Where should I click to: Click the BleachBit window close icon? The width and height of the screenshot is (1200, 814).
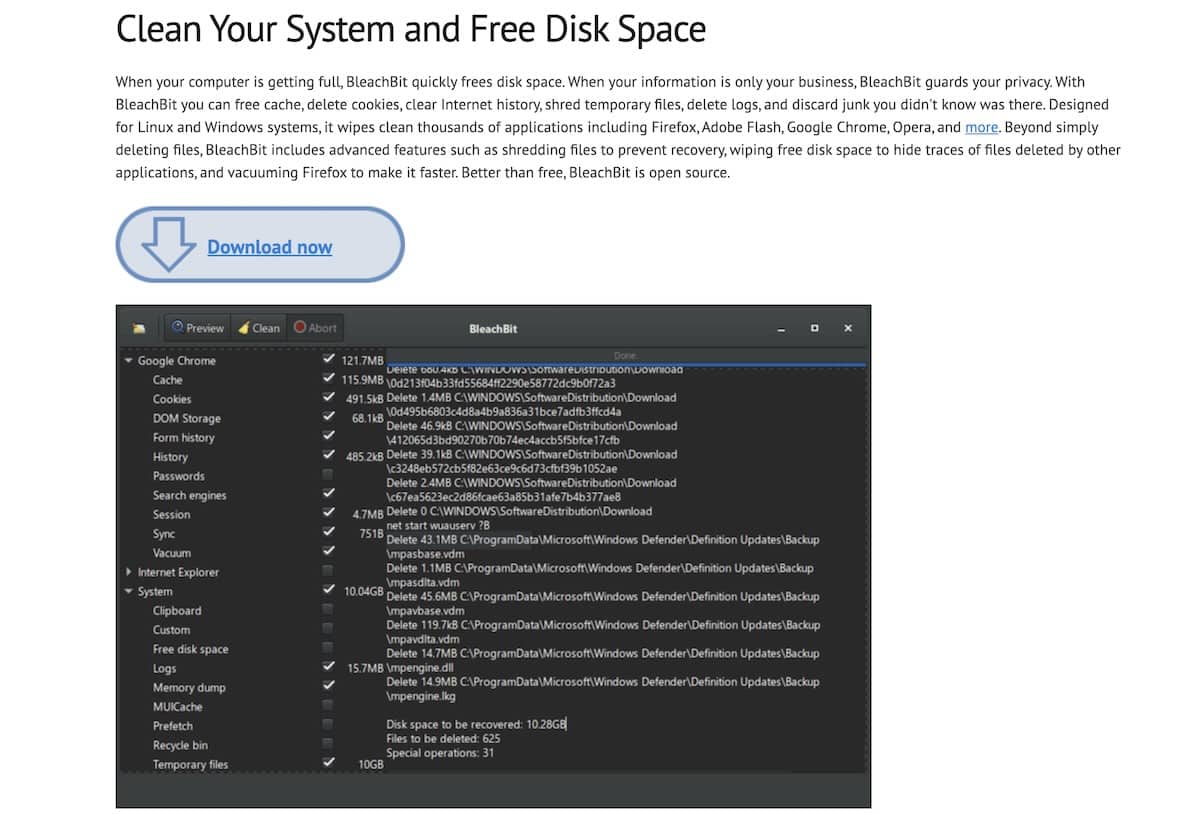(x=848, y=328)
